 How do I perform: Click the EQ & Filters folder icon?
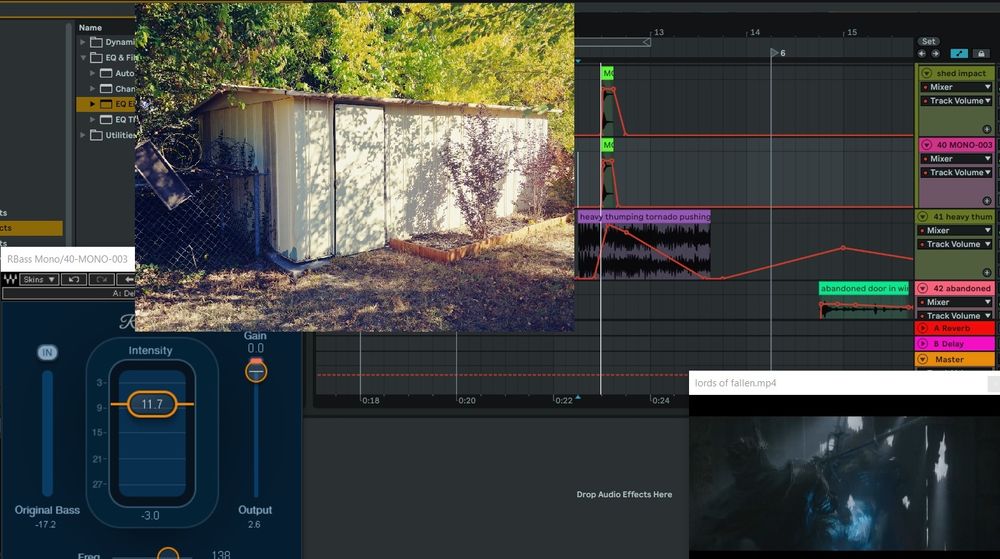tap(96, 57)
